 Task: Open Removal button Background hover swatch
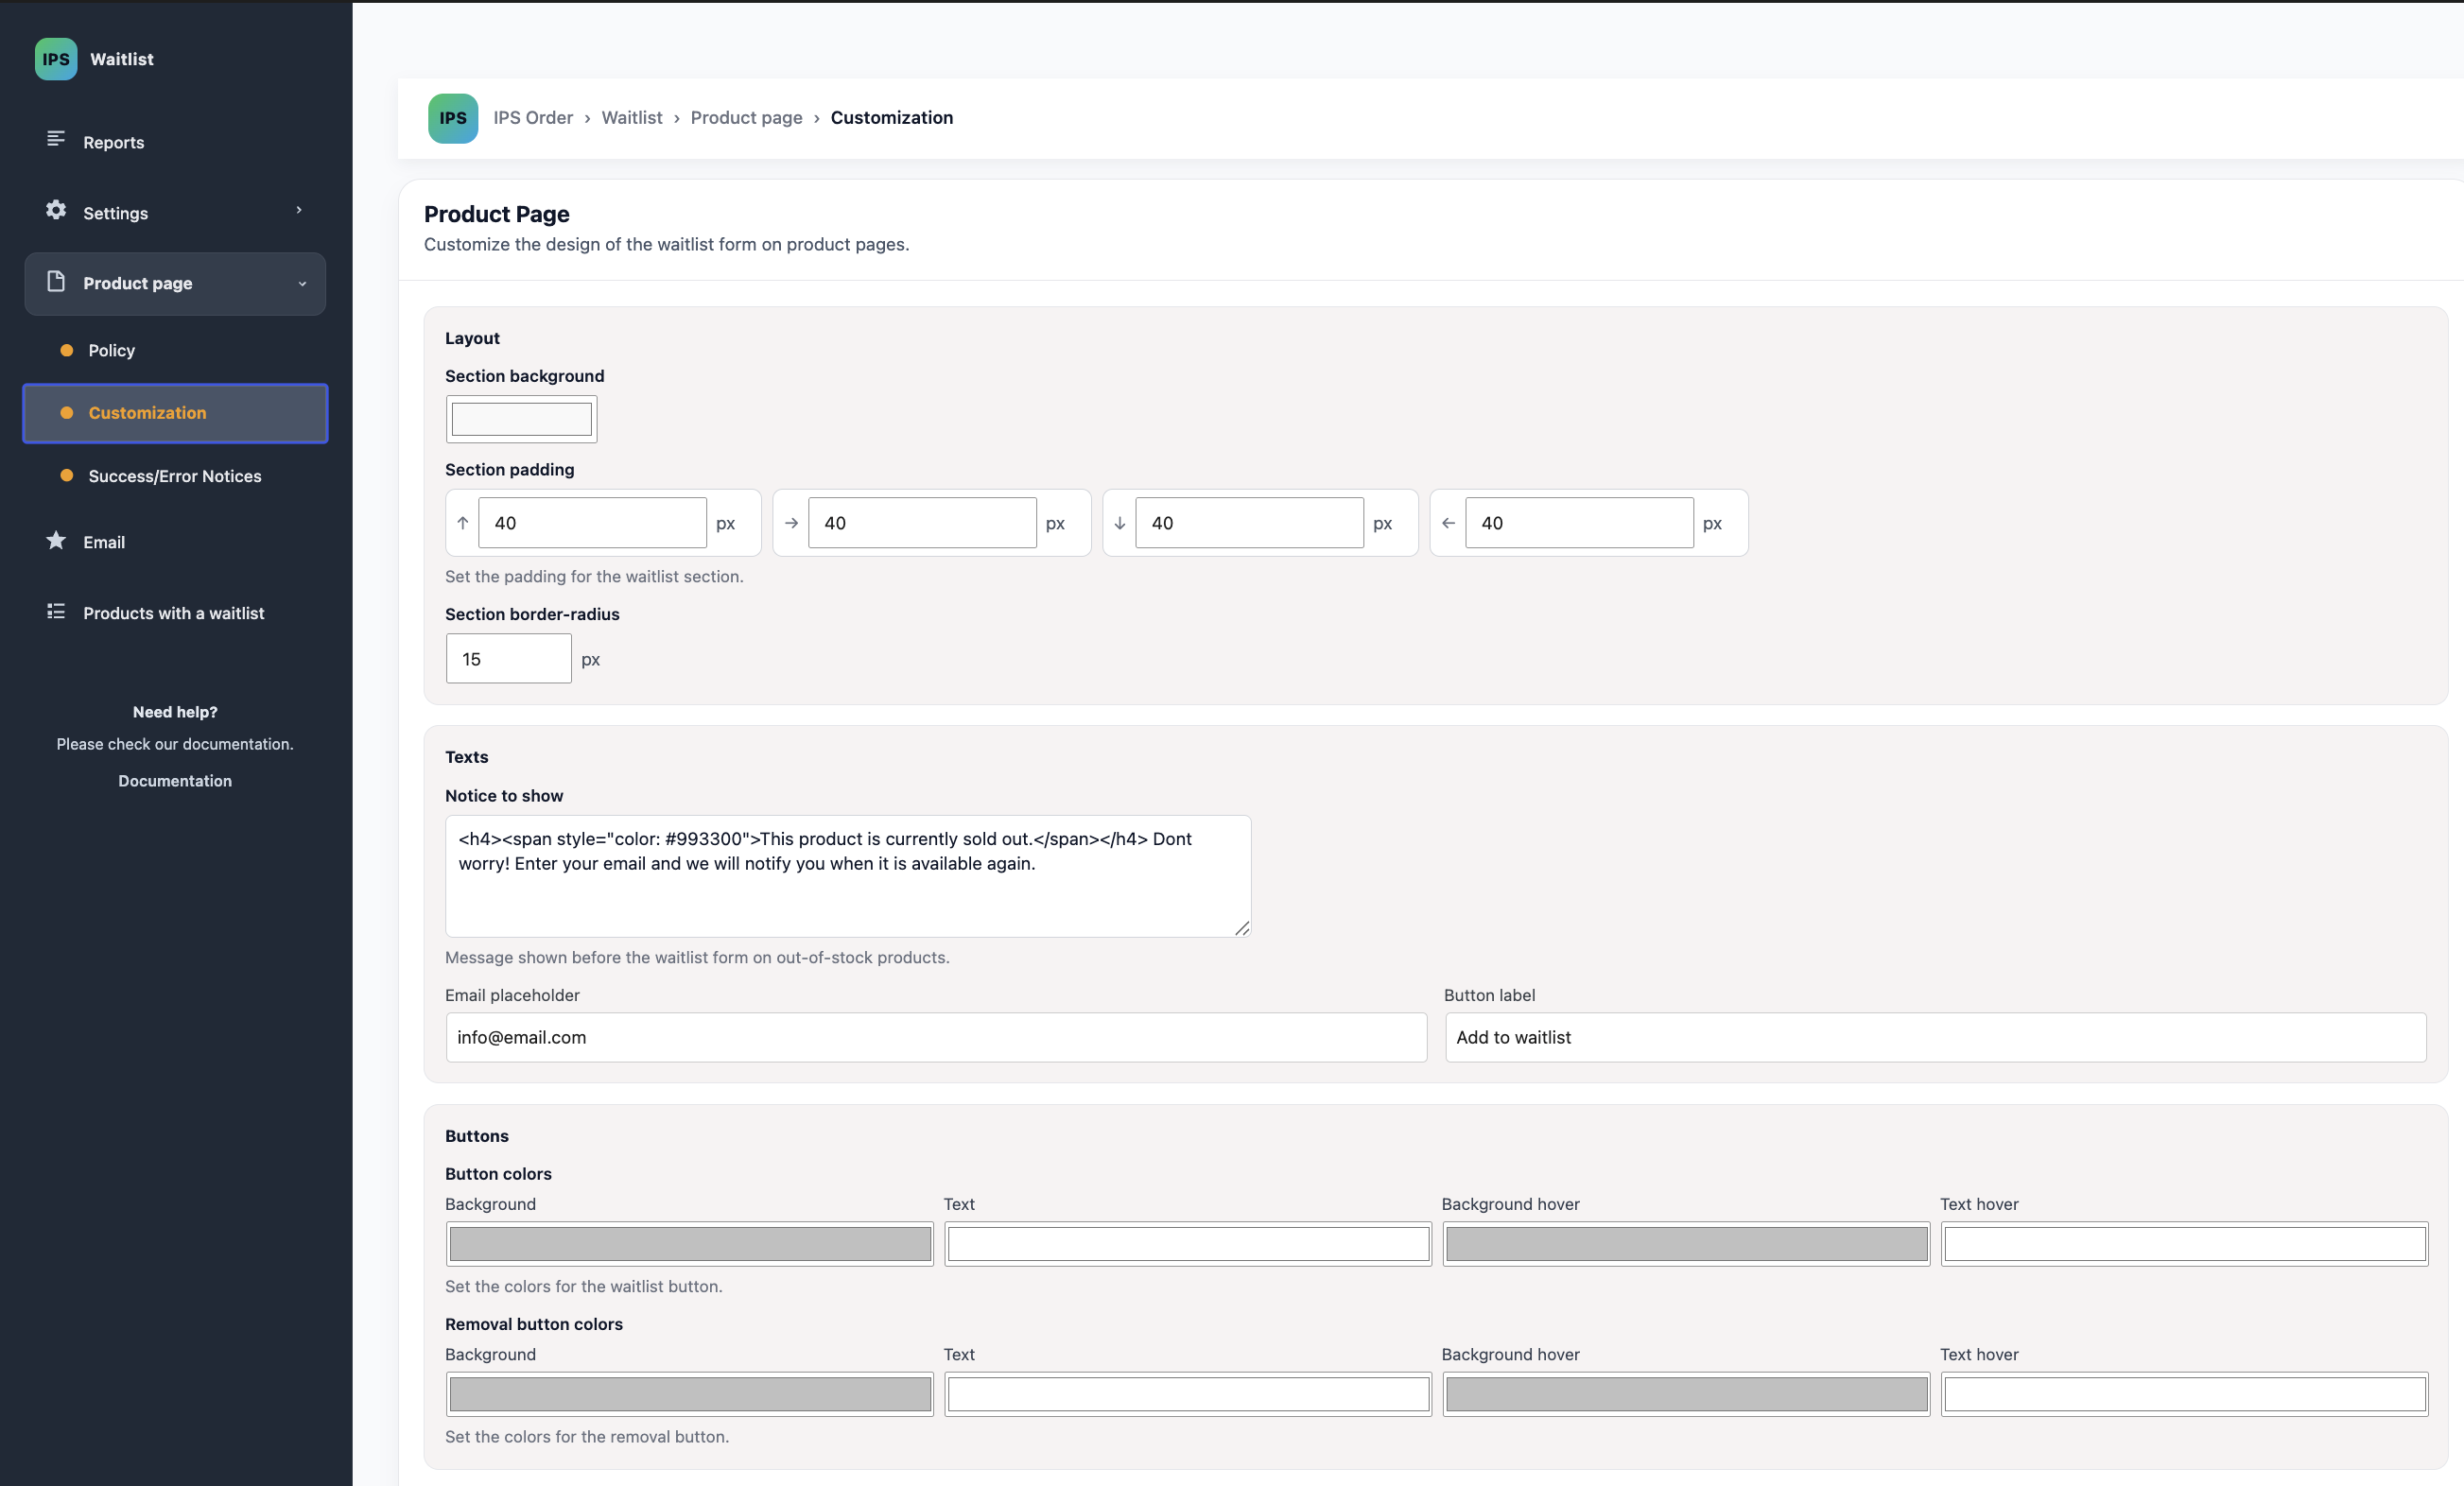click(x=1686, y=1394)
